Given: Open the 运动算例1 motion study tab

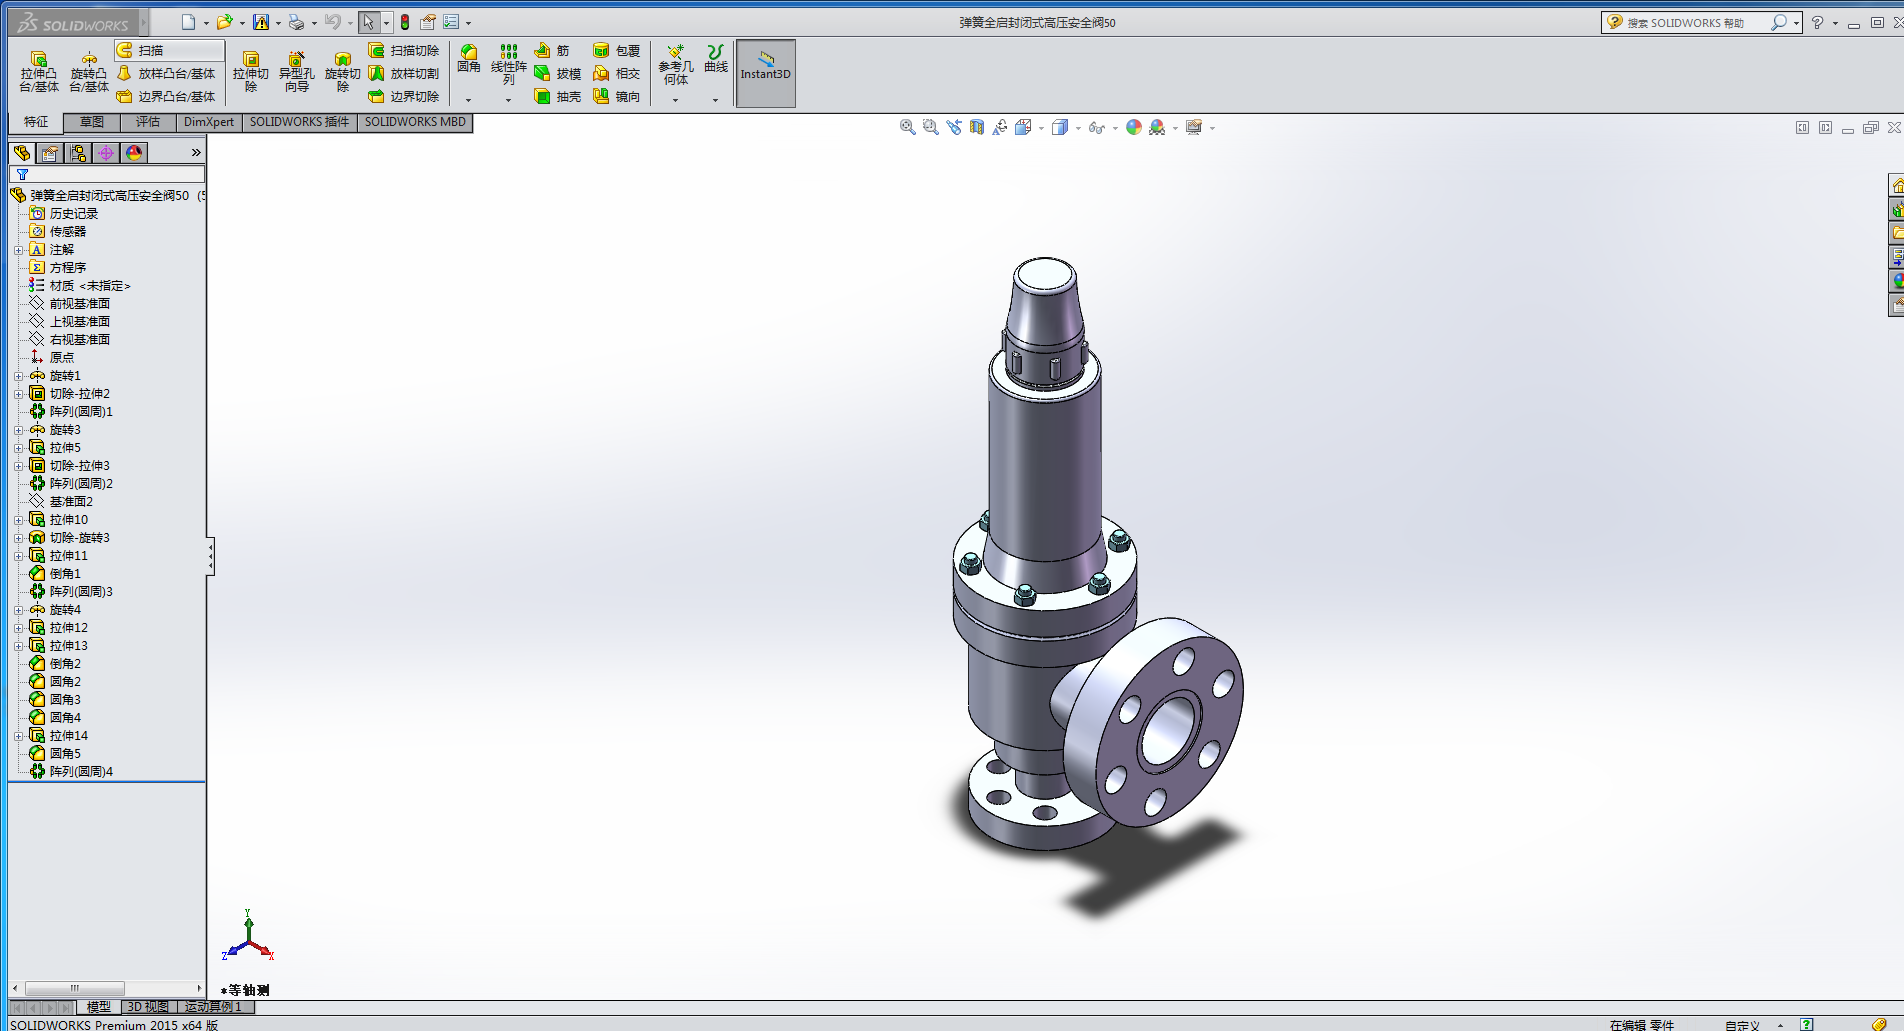Looking at the screenshot, I should (x=214, y=1007).
